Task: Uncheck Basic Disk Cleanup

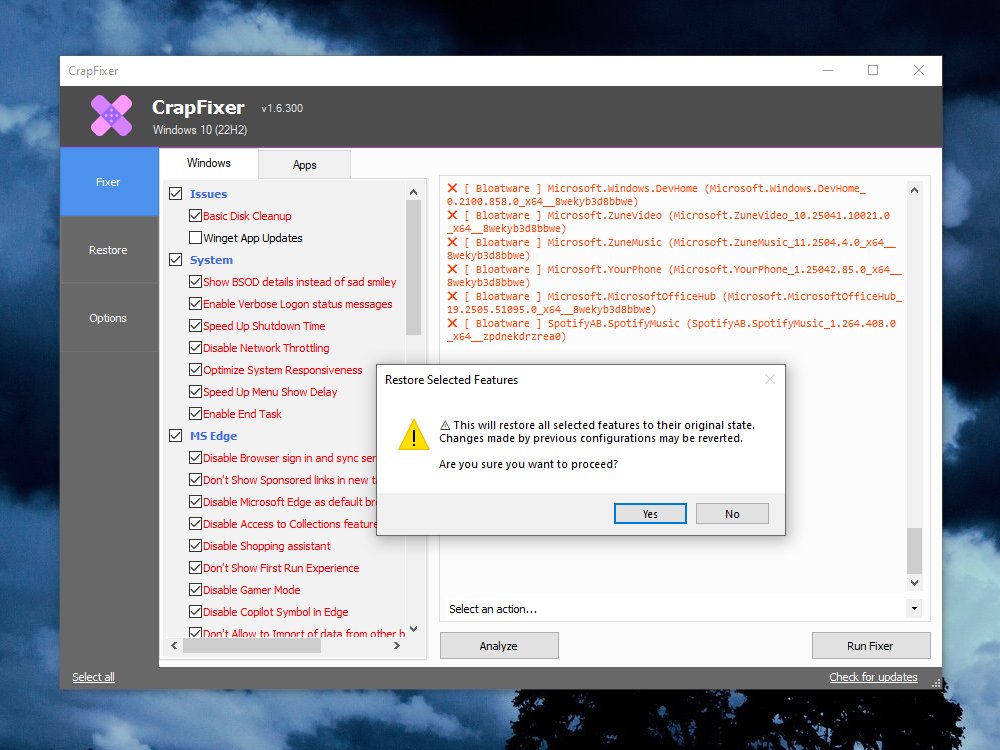Action: 195,216
